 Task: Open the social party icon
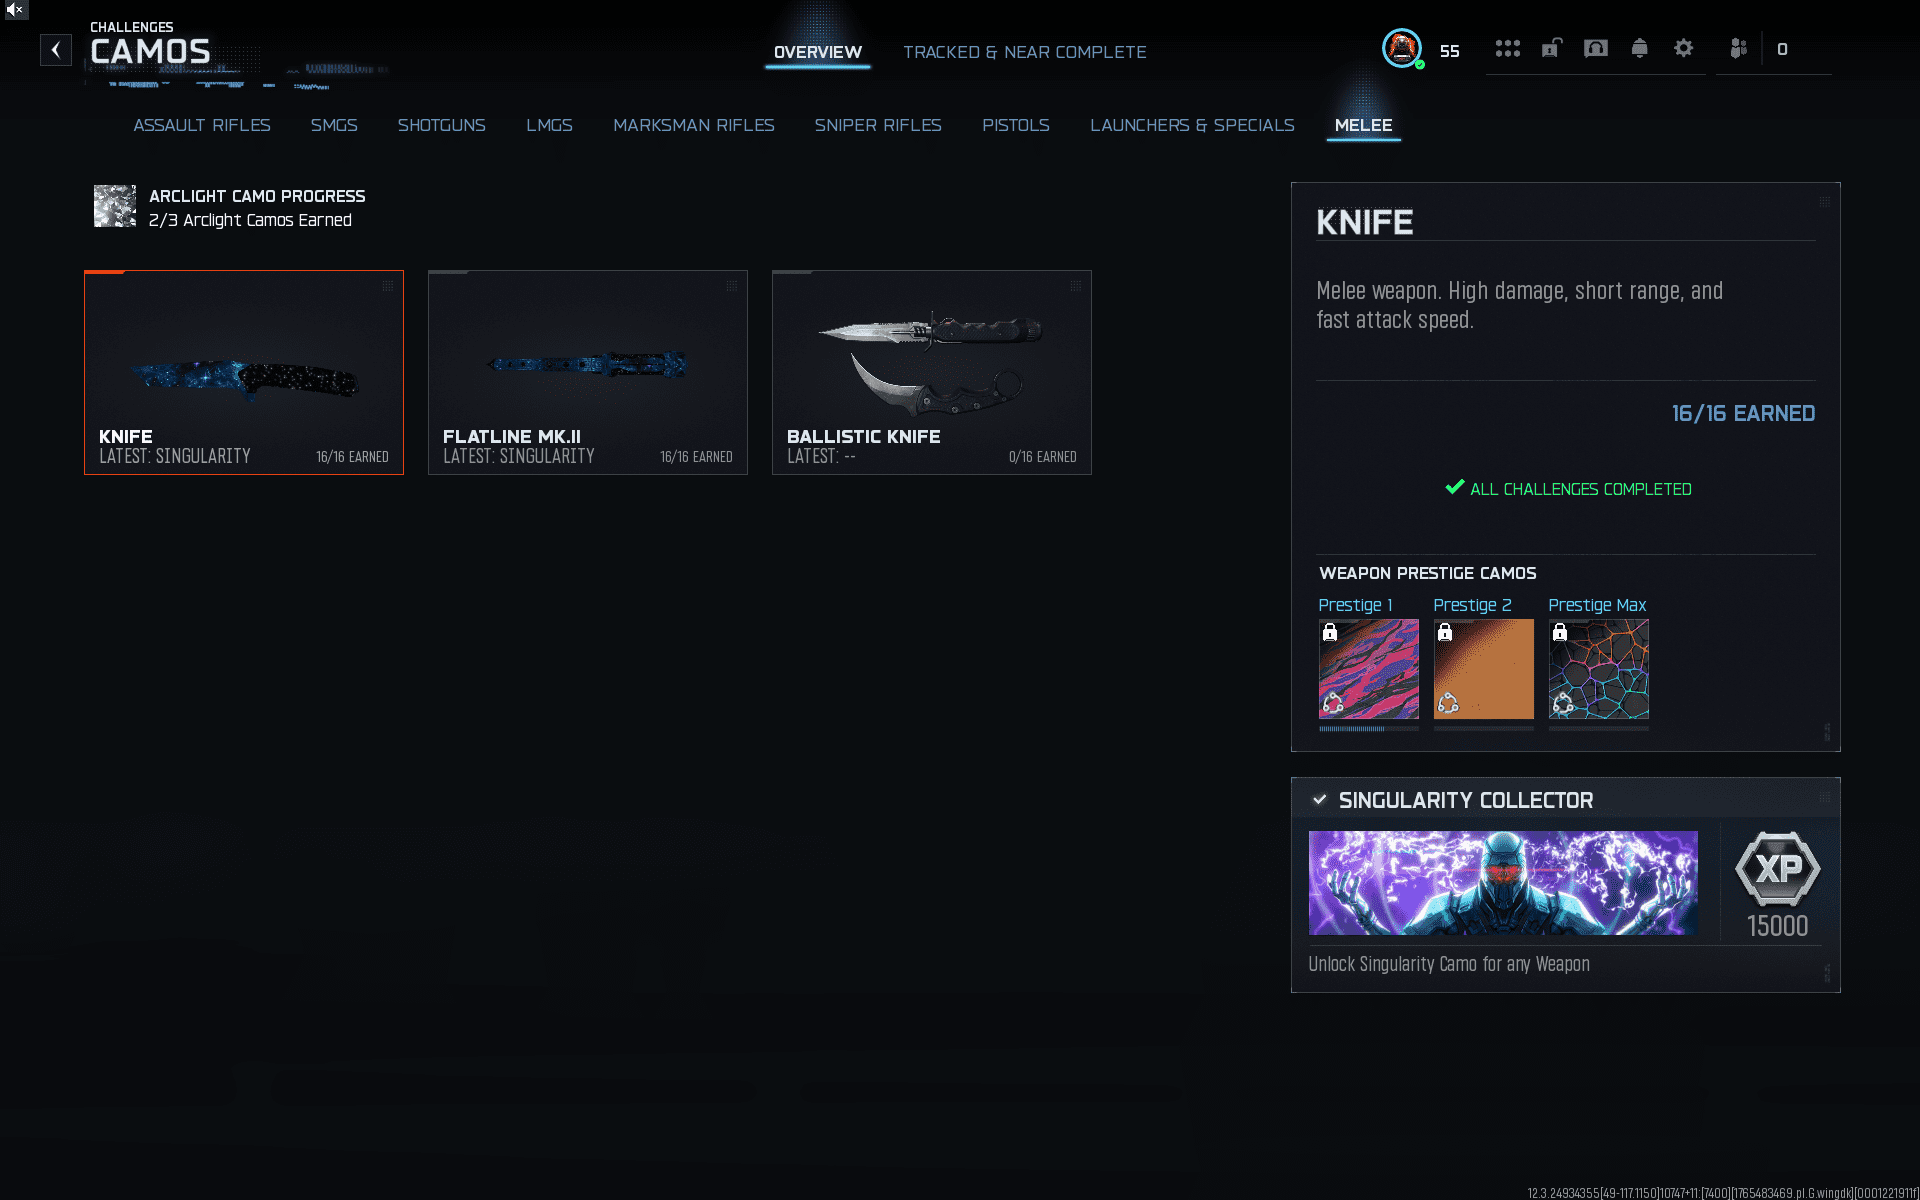click(x=1738, y=48)
